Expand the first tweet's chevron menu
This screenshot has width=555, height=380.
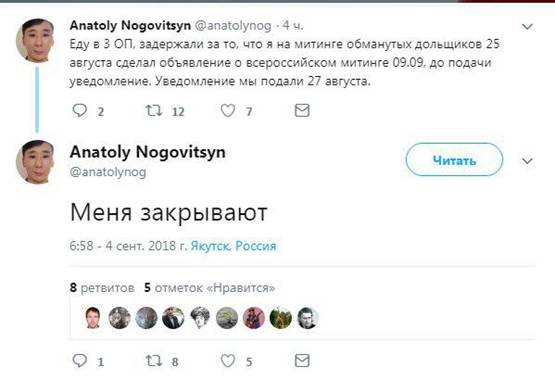pos(527,27)
